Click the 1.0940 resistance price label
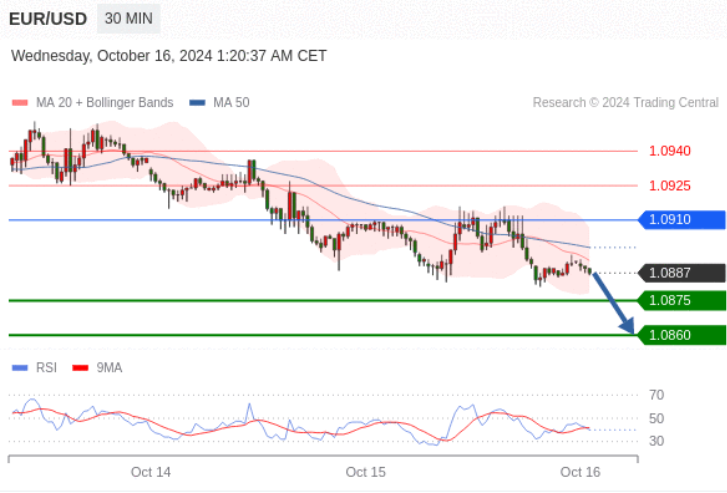The height and width of the screenshot is (493, 727). coord(669,151)
